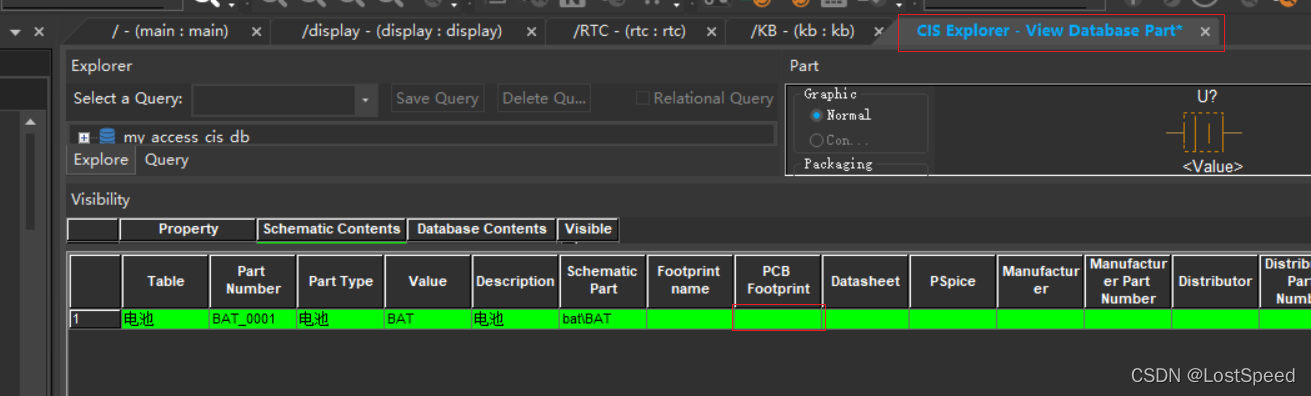The height and width of the screenshot is (396, 1311).
Task: Close the left docked panel
Action: point(39,32)
